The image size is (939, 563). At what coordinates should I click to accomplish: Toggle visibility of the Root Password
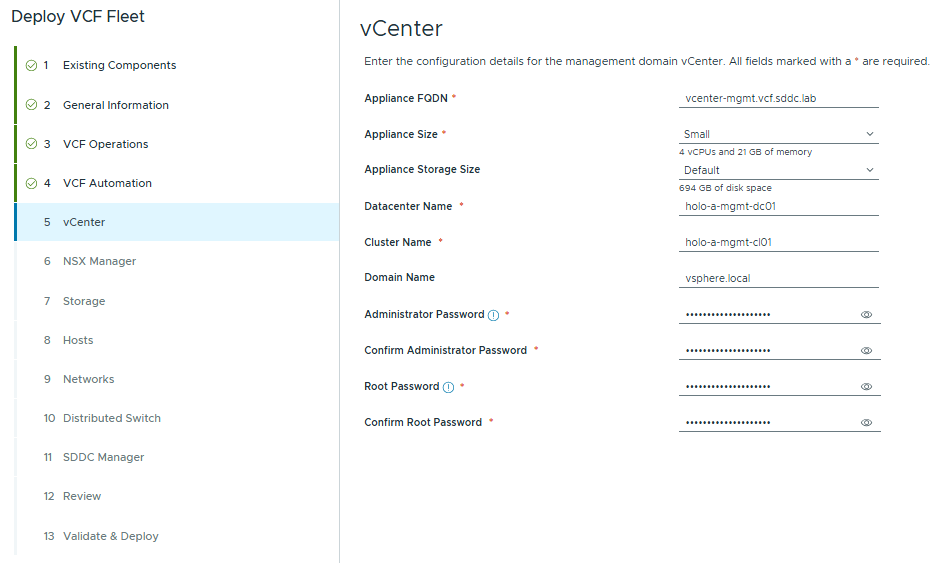(x=866, y=387)
